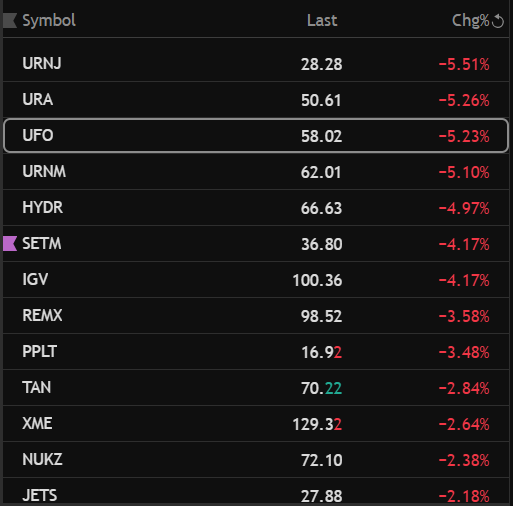Select the URNJ symbol row

point(256,64)
